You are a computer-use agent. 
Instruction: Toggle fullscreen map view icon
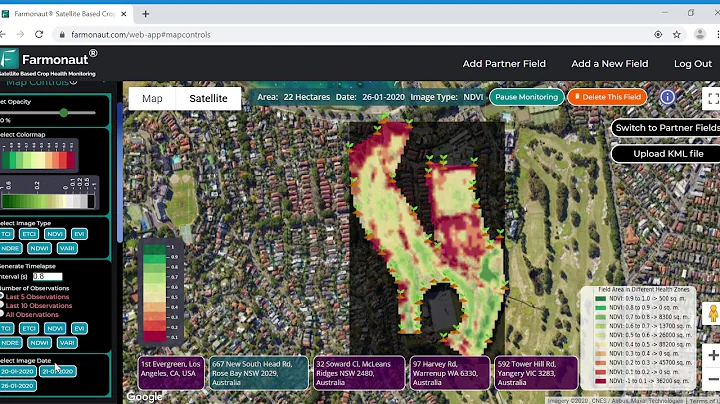[x=713, y=98]
